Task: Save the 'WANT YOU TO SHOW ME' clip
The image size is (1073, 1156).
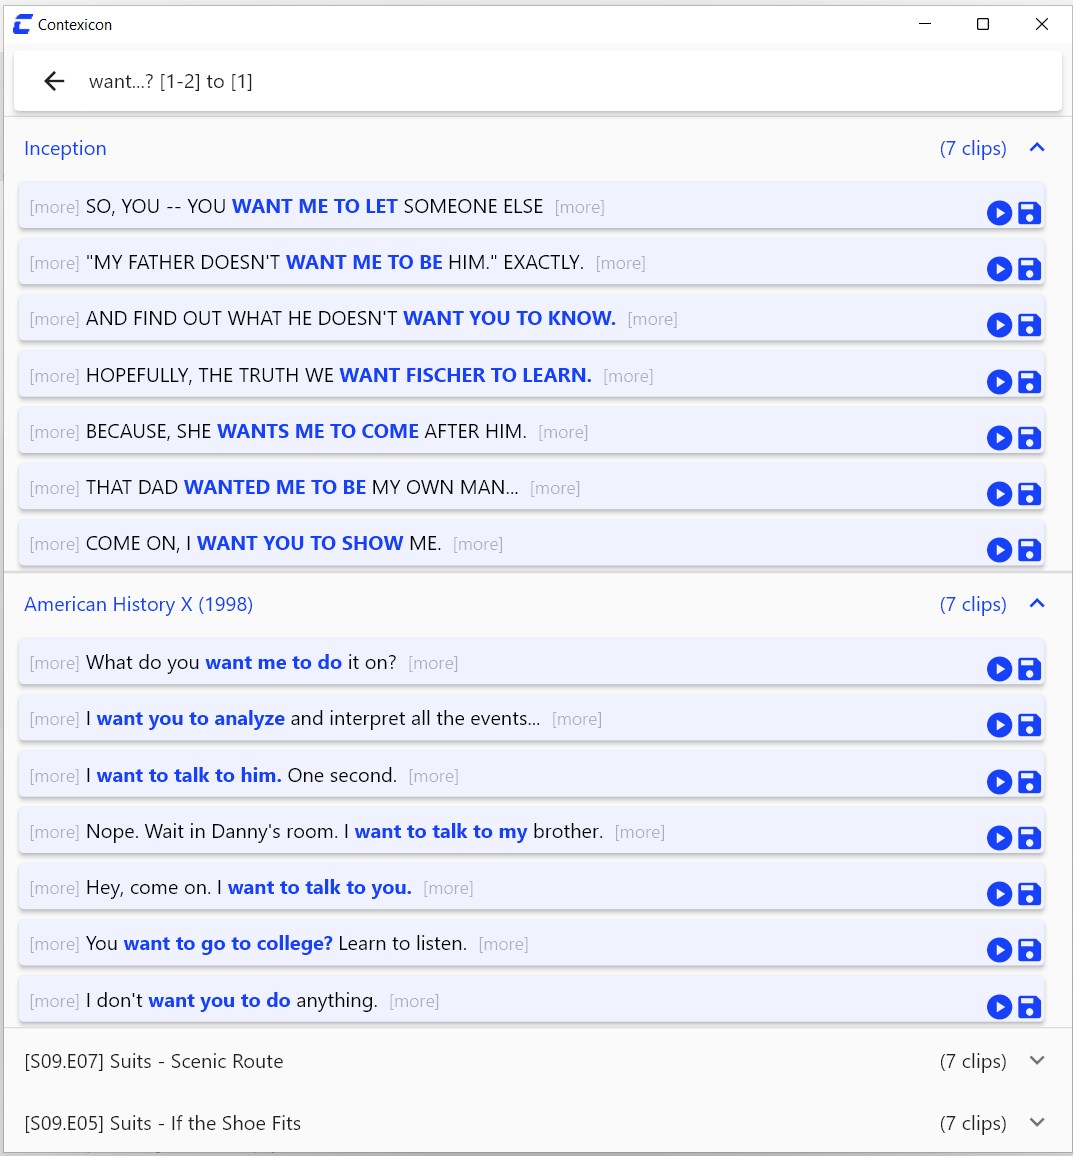Action: [x=1029, y=550]
